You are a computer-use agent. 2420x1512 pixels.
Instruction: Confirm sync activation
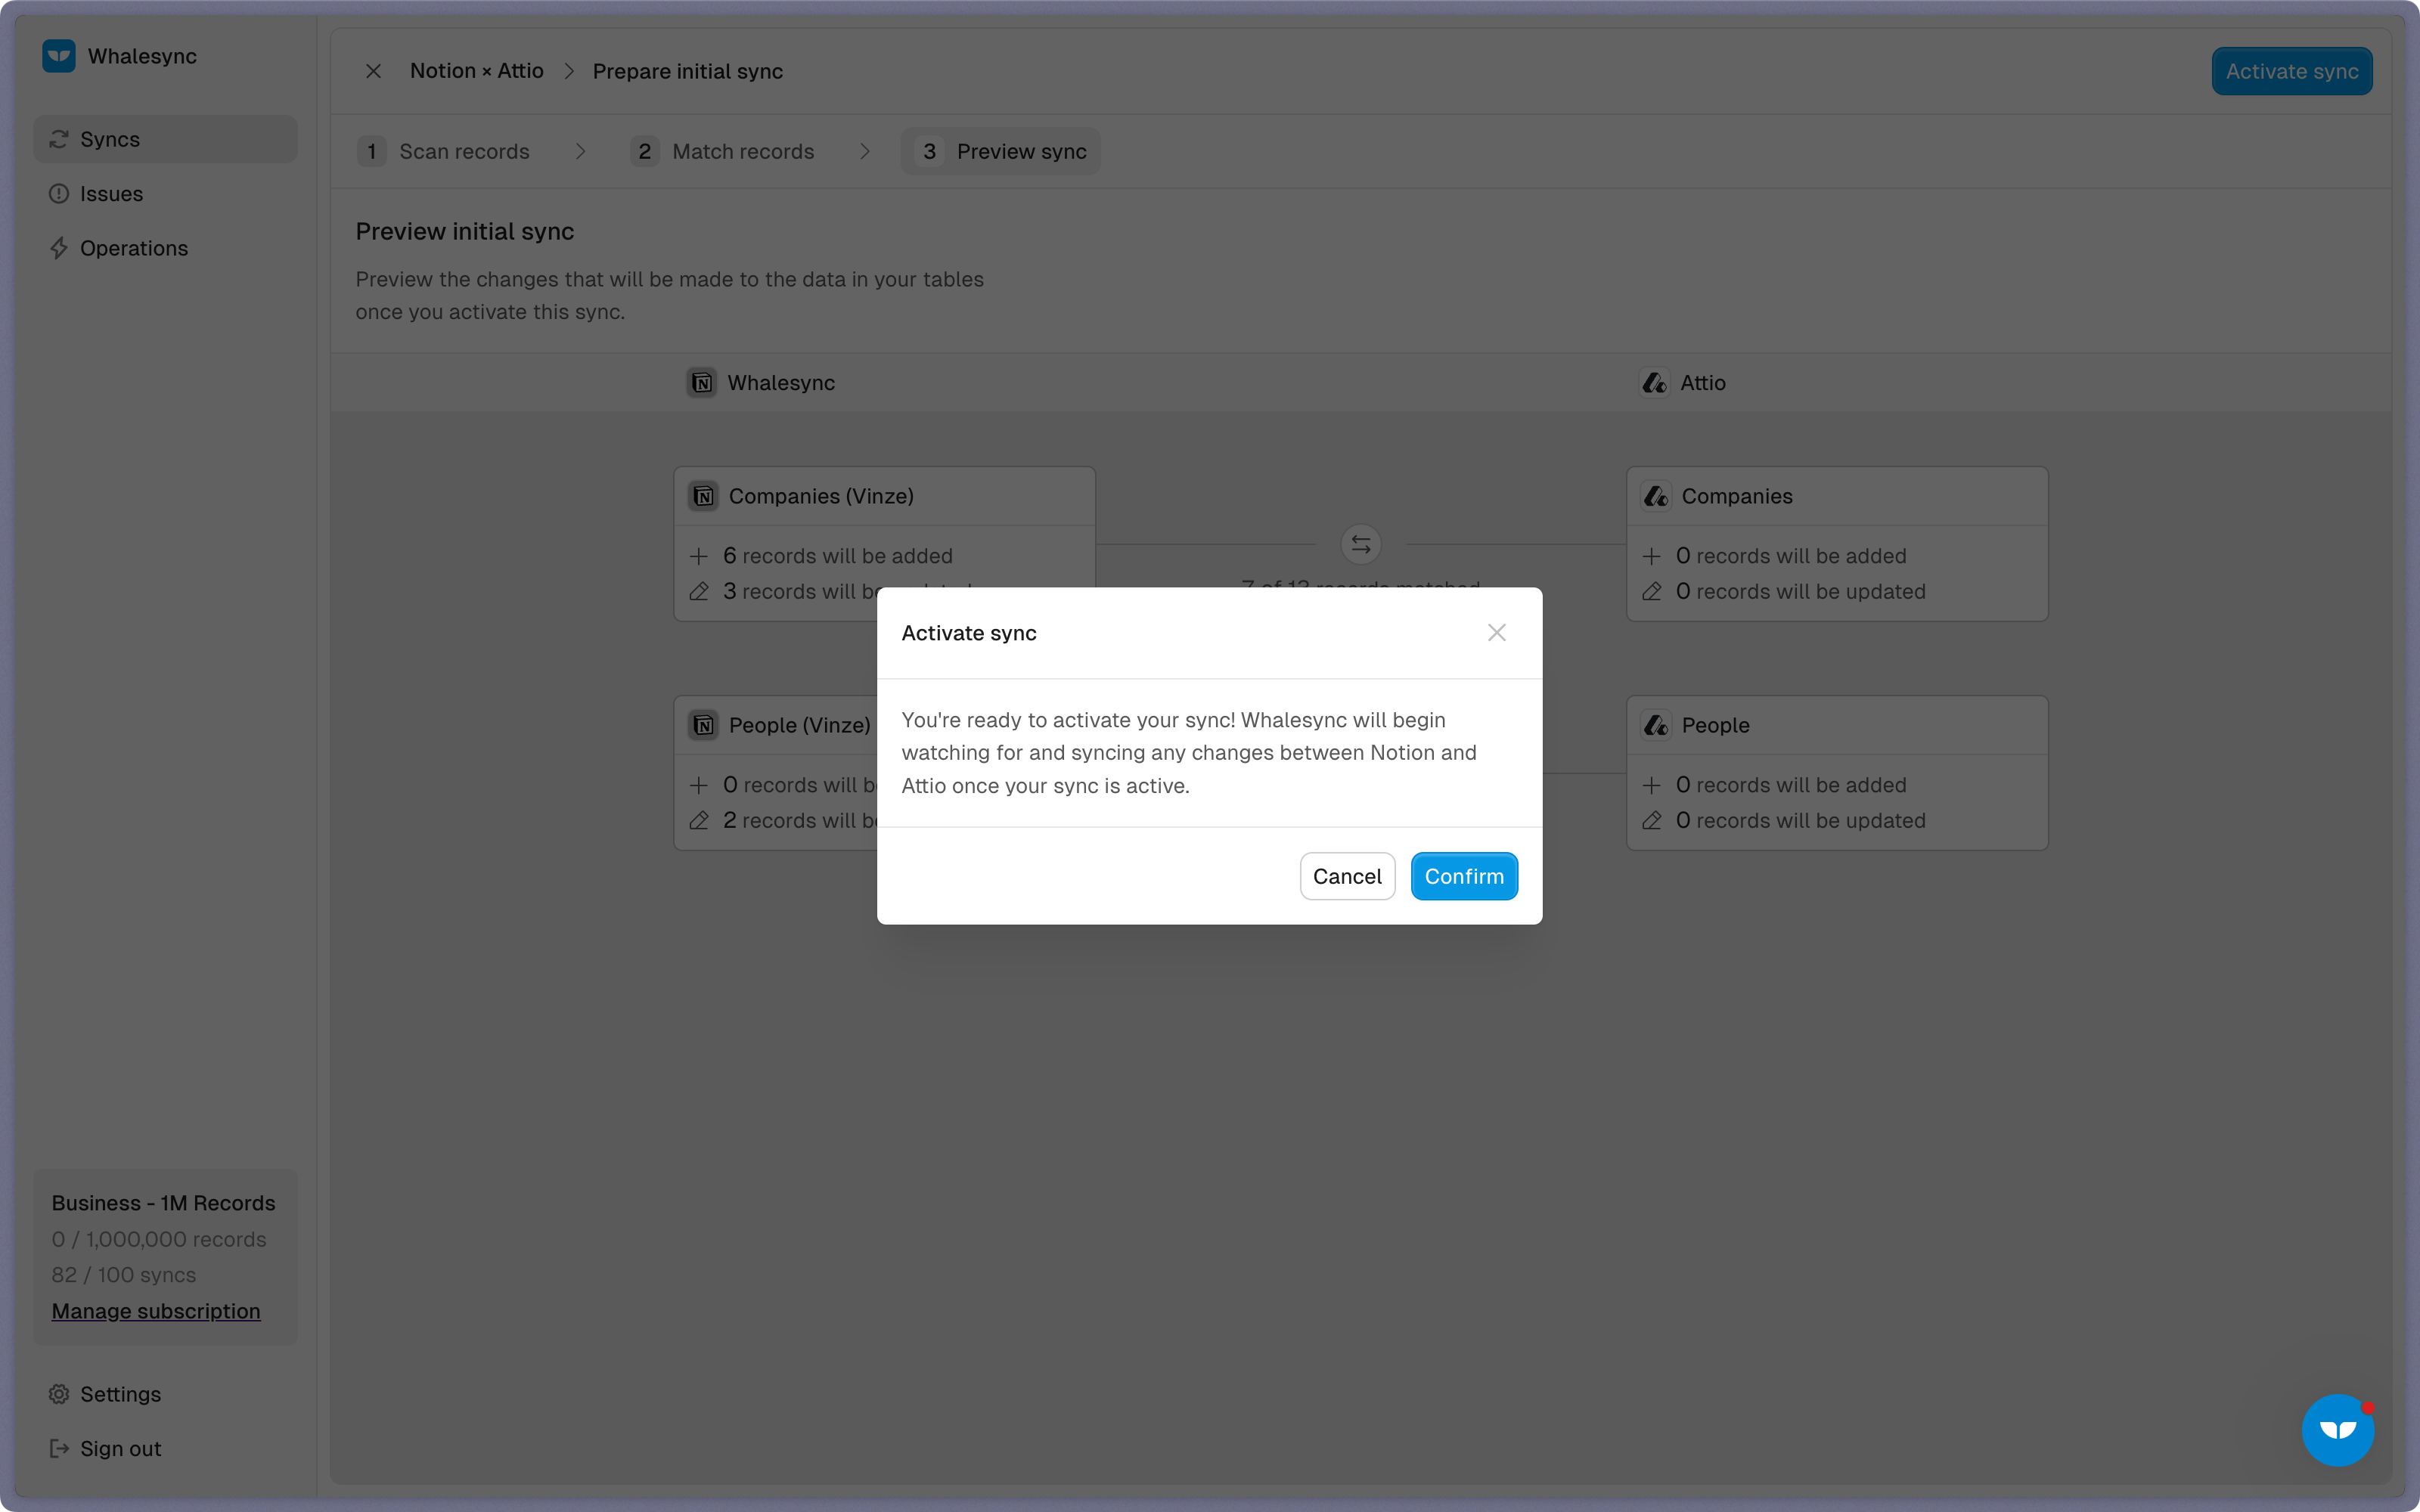tap(1464, 876)
